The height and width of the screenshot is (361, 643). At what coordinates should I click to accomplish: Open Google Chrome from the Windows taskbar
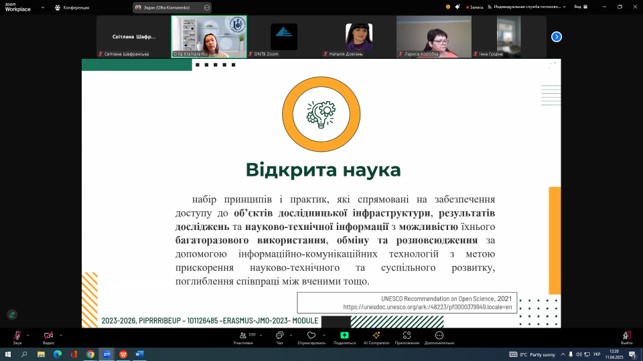[x=90, y=354]
